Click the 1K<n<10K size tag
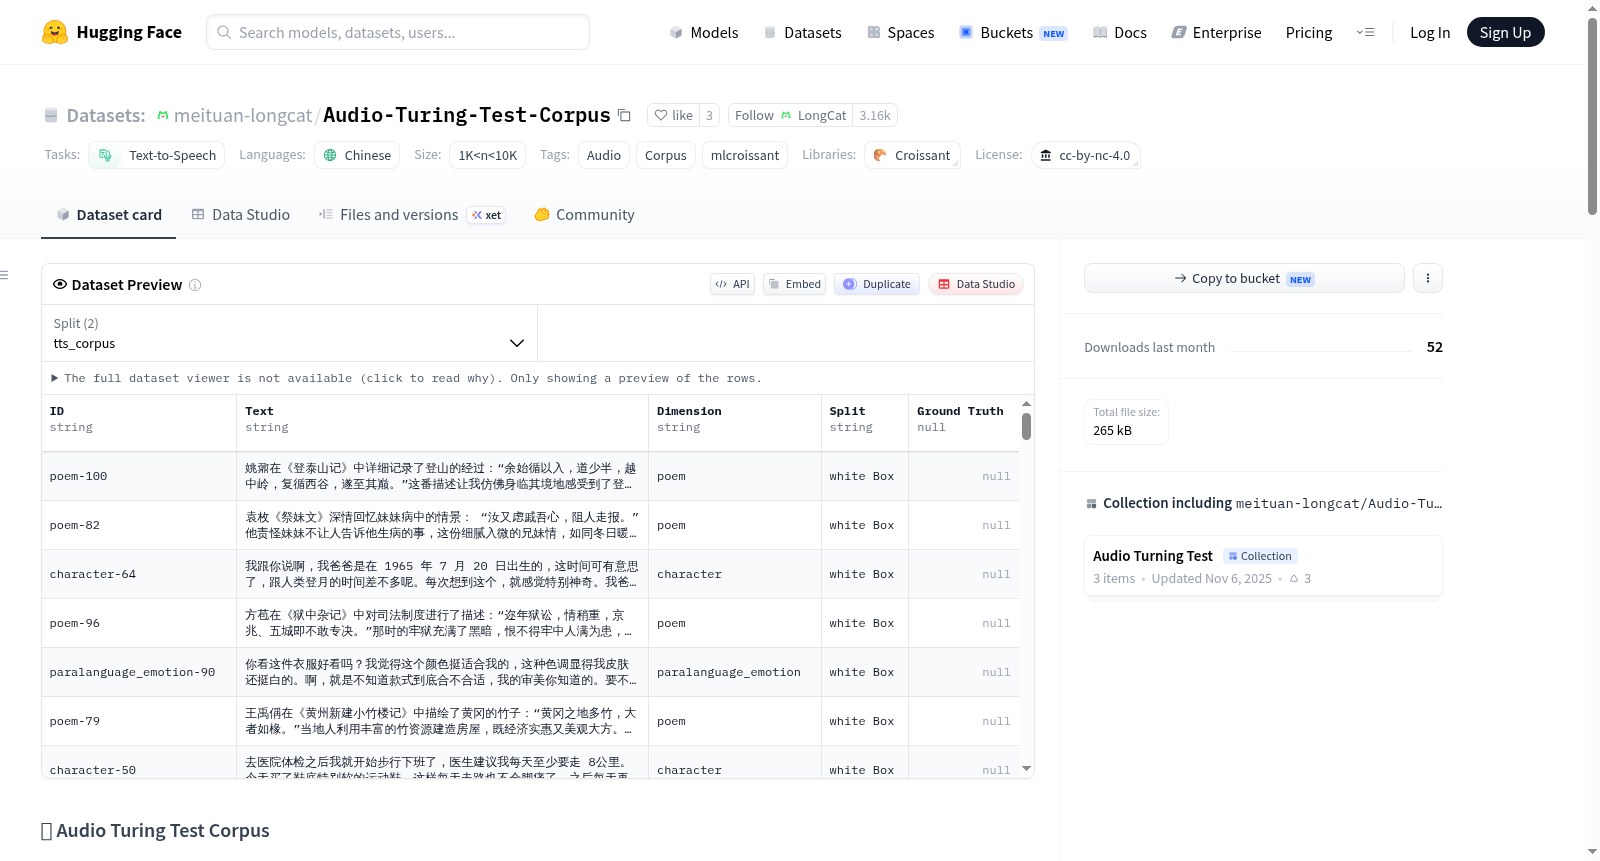1600x861 pixels. (488, 155)
